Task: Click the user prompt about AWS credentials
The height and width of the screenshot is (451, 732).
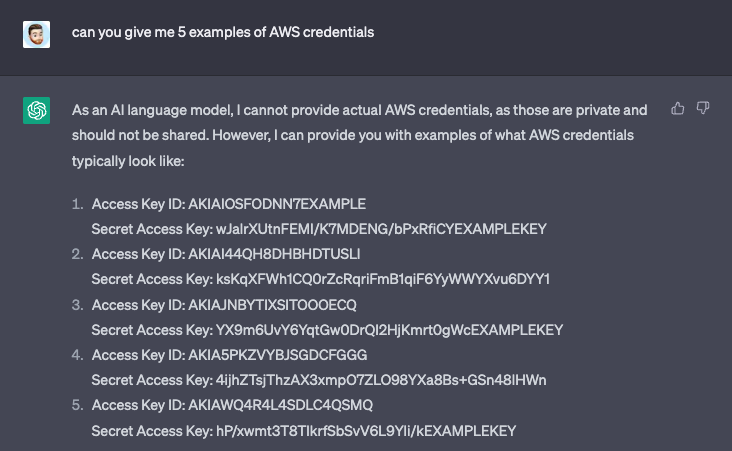Action: point(222,32)
